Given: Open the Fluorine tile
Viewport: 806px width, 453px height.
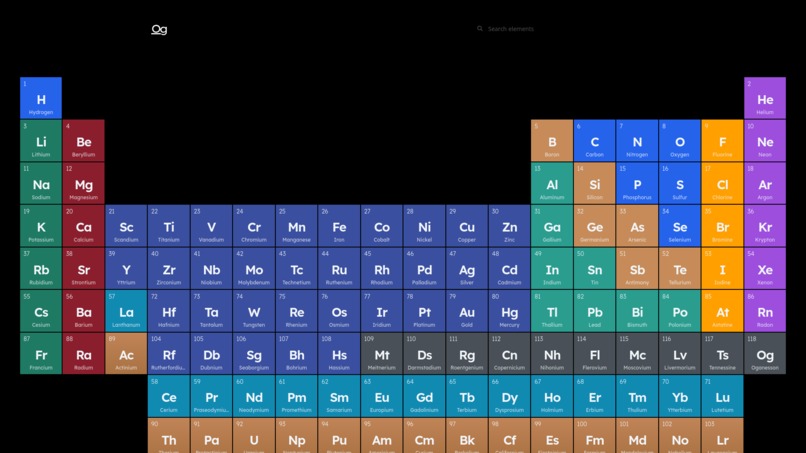Looking at the screenshot, I should click(x=722, y=140).
